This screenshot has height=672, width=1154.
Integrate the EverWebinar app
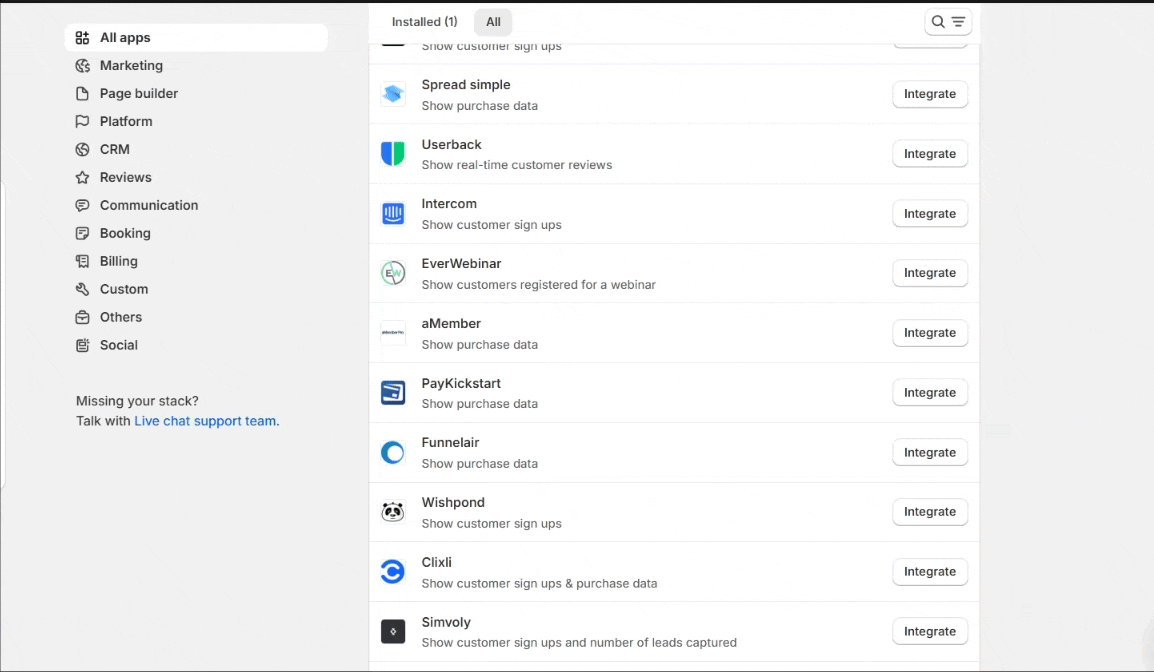click(x=930, y=273)
